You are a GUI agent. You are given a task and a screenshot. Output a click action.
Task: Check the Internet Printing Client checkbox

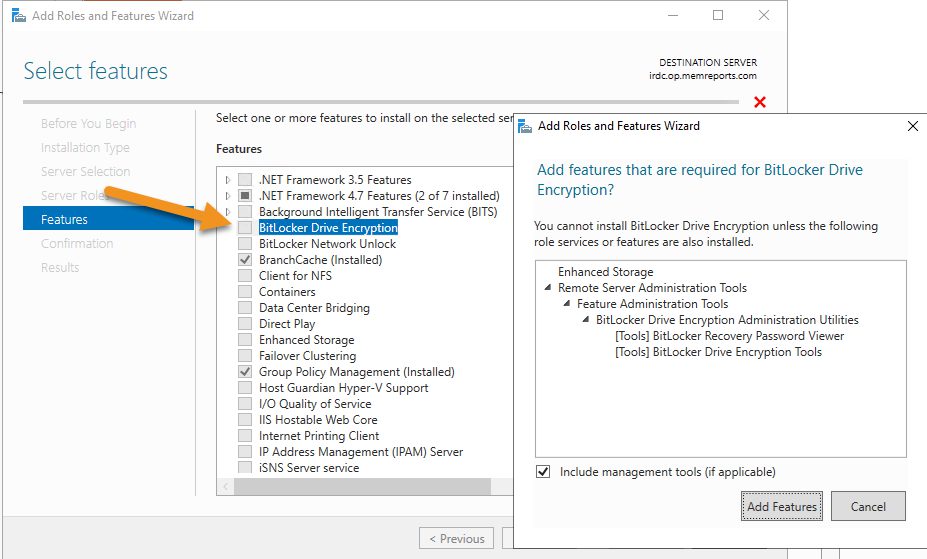(245, 436)
